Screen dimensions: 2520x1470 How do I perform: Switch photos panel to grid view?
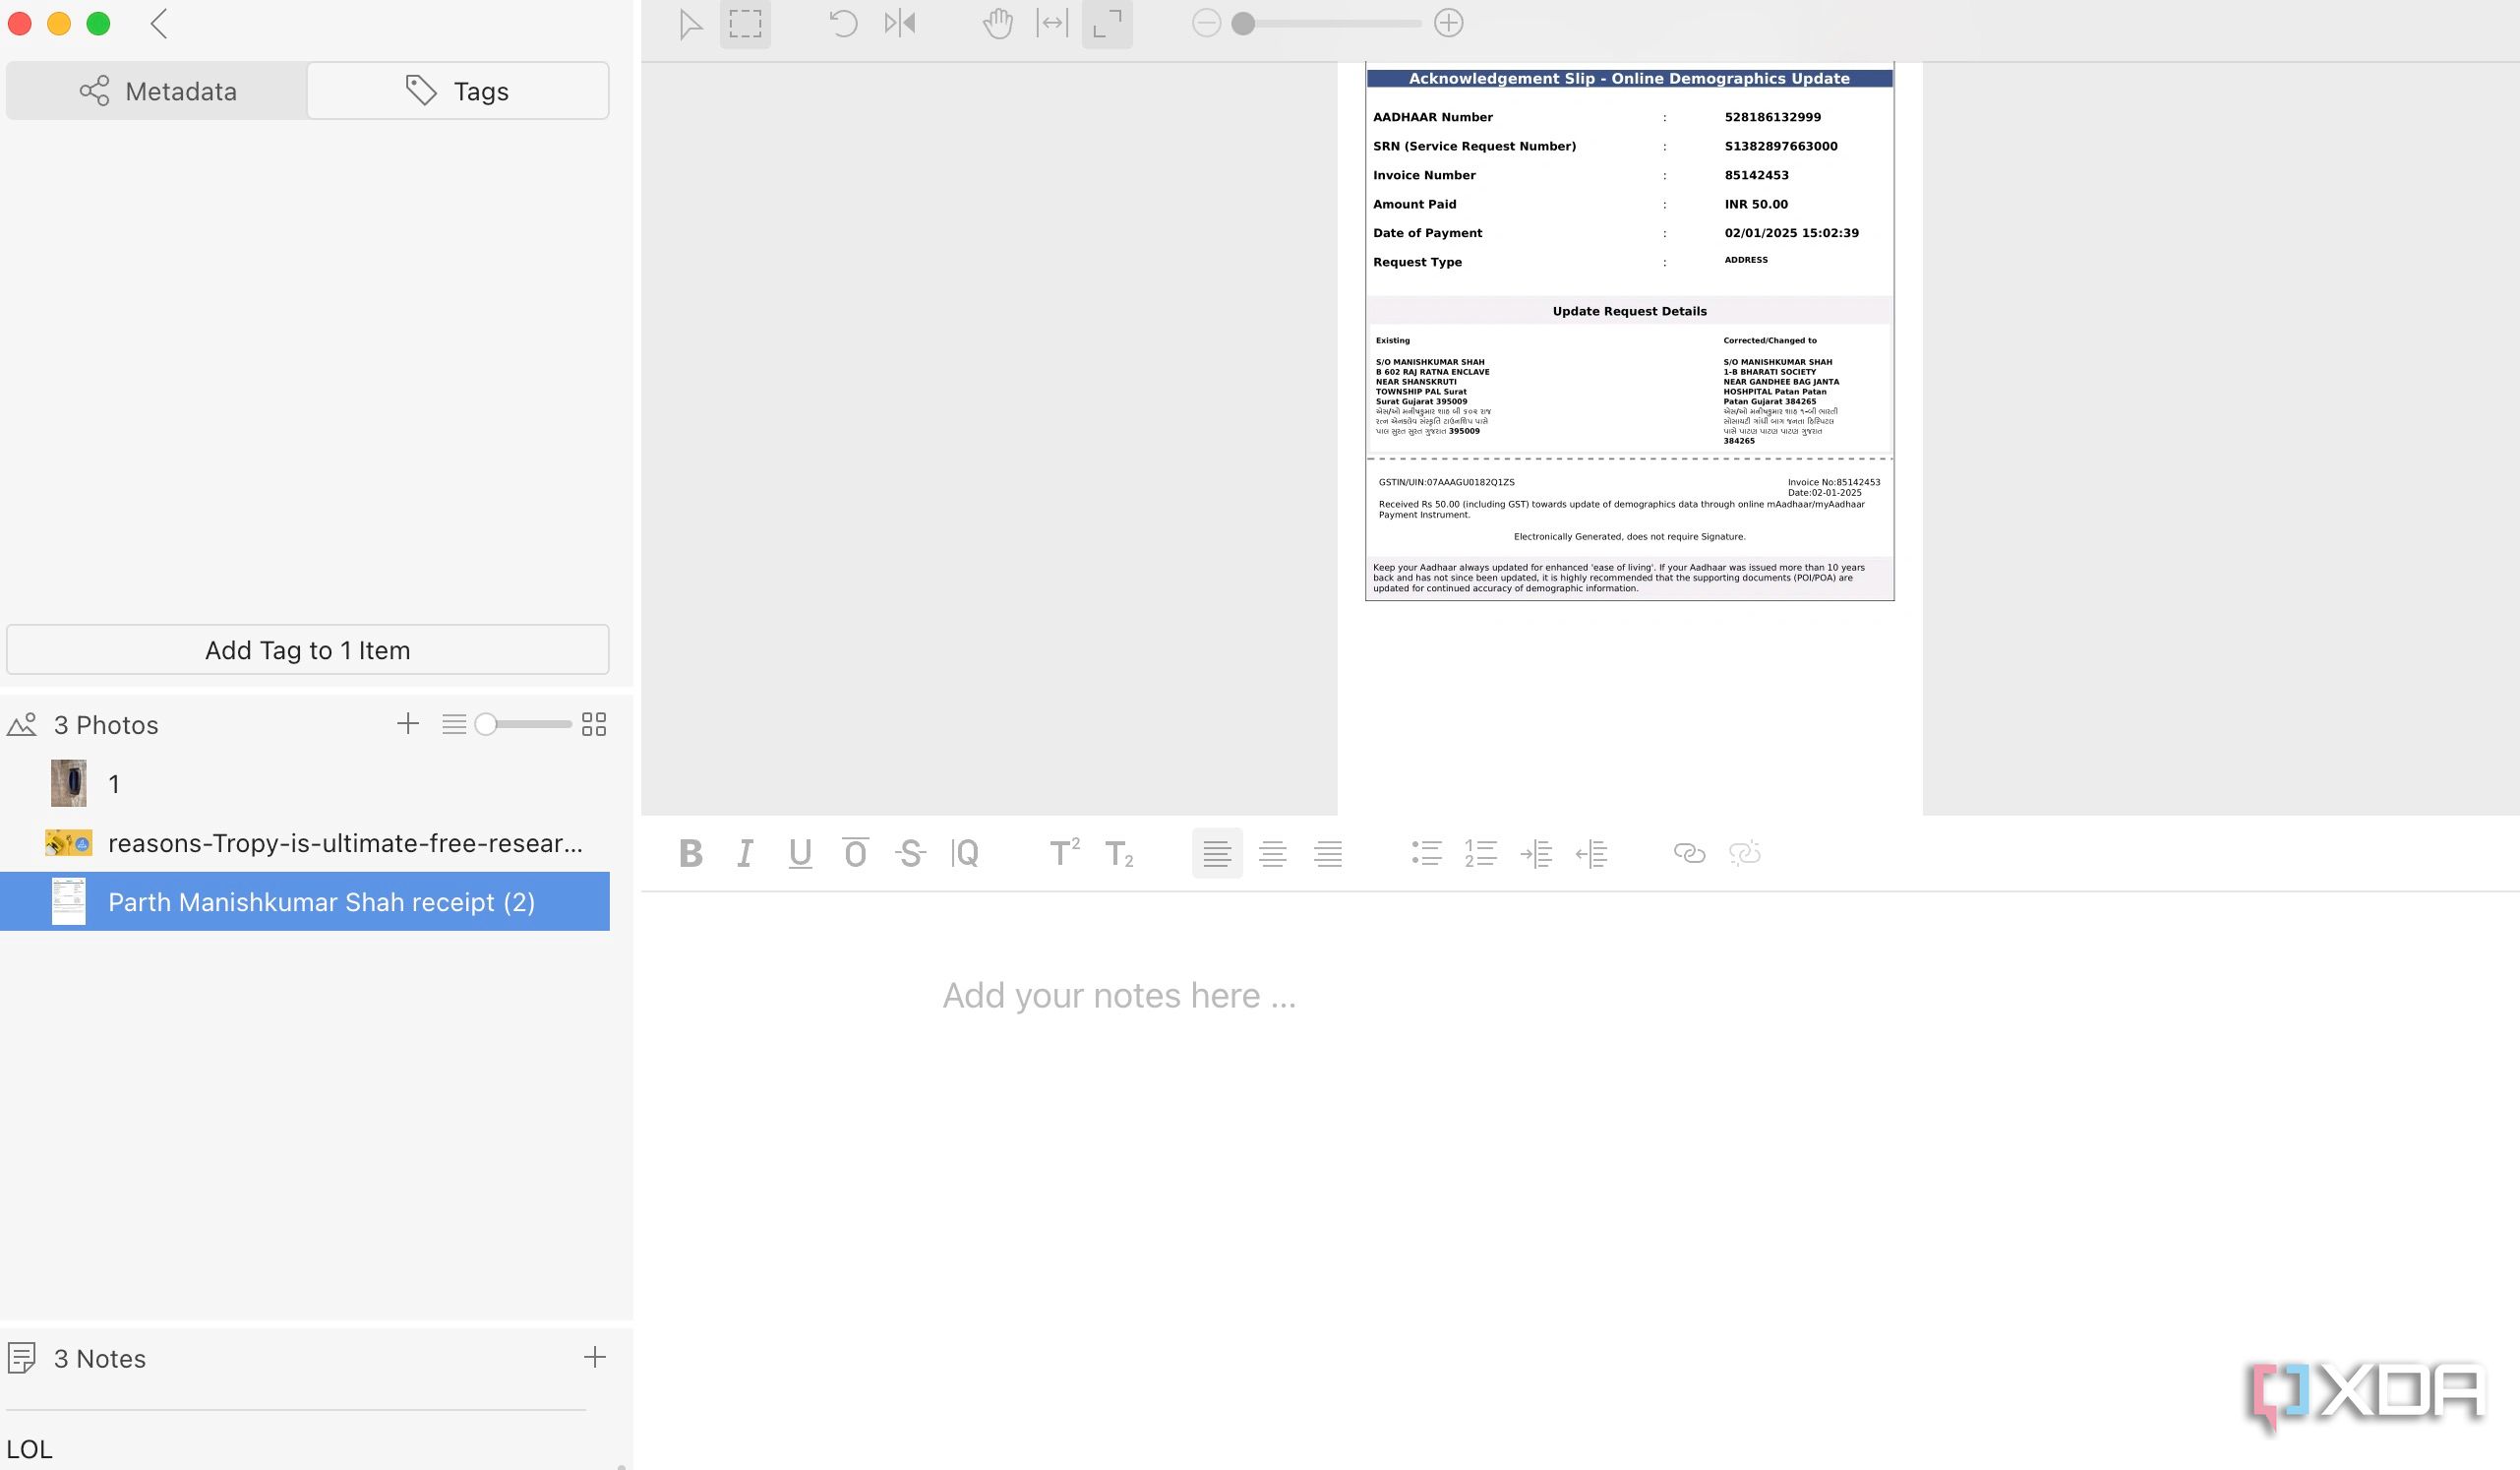click(594, 724)
